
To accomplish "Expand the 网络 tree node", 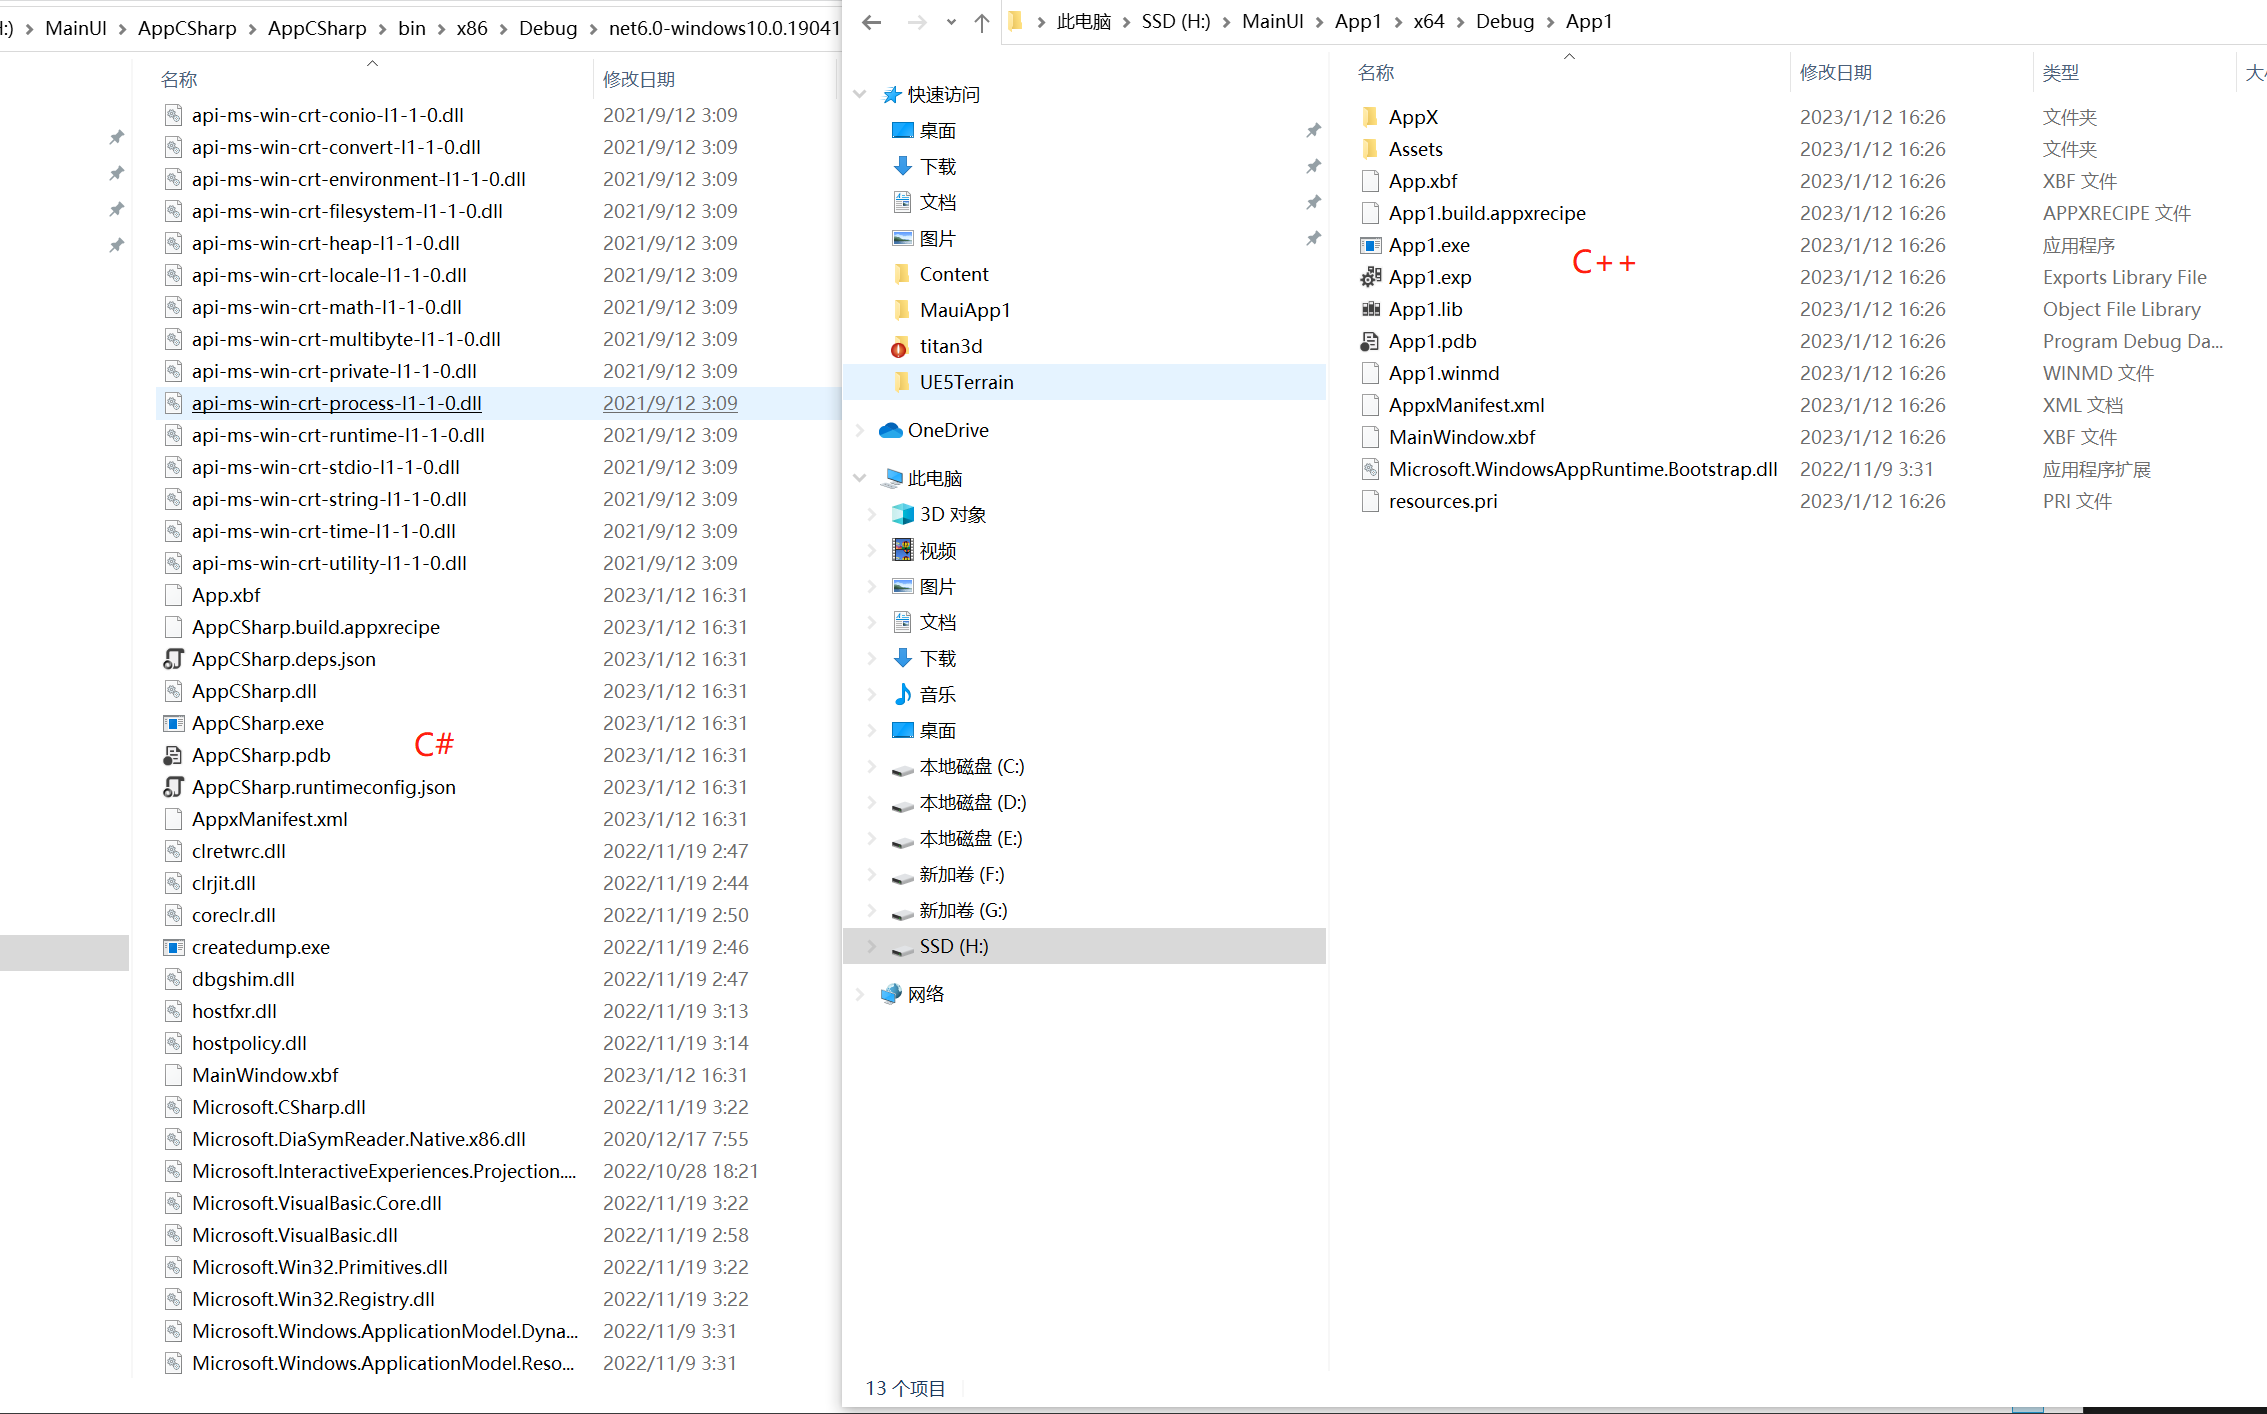I will point(859,994).
